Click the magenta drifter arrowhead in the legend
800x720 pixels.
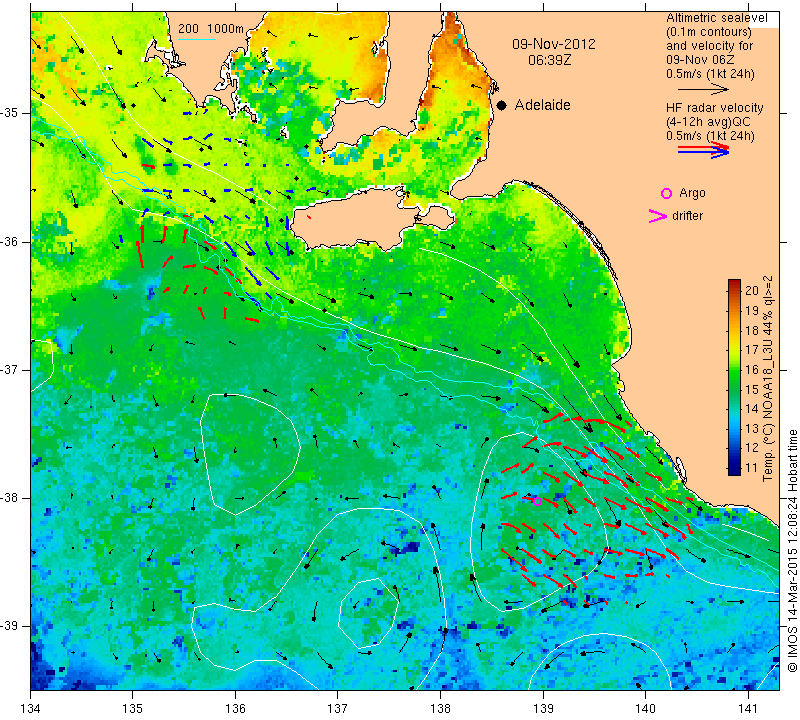point(658,216)
